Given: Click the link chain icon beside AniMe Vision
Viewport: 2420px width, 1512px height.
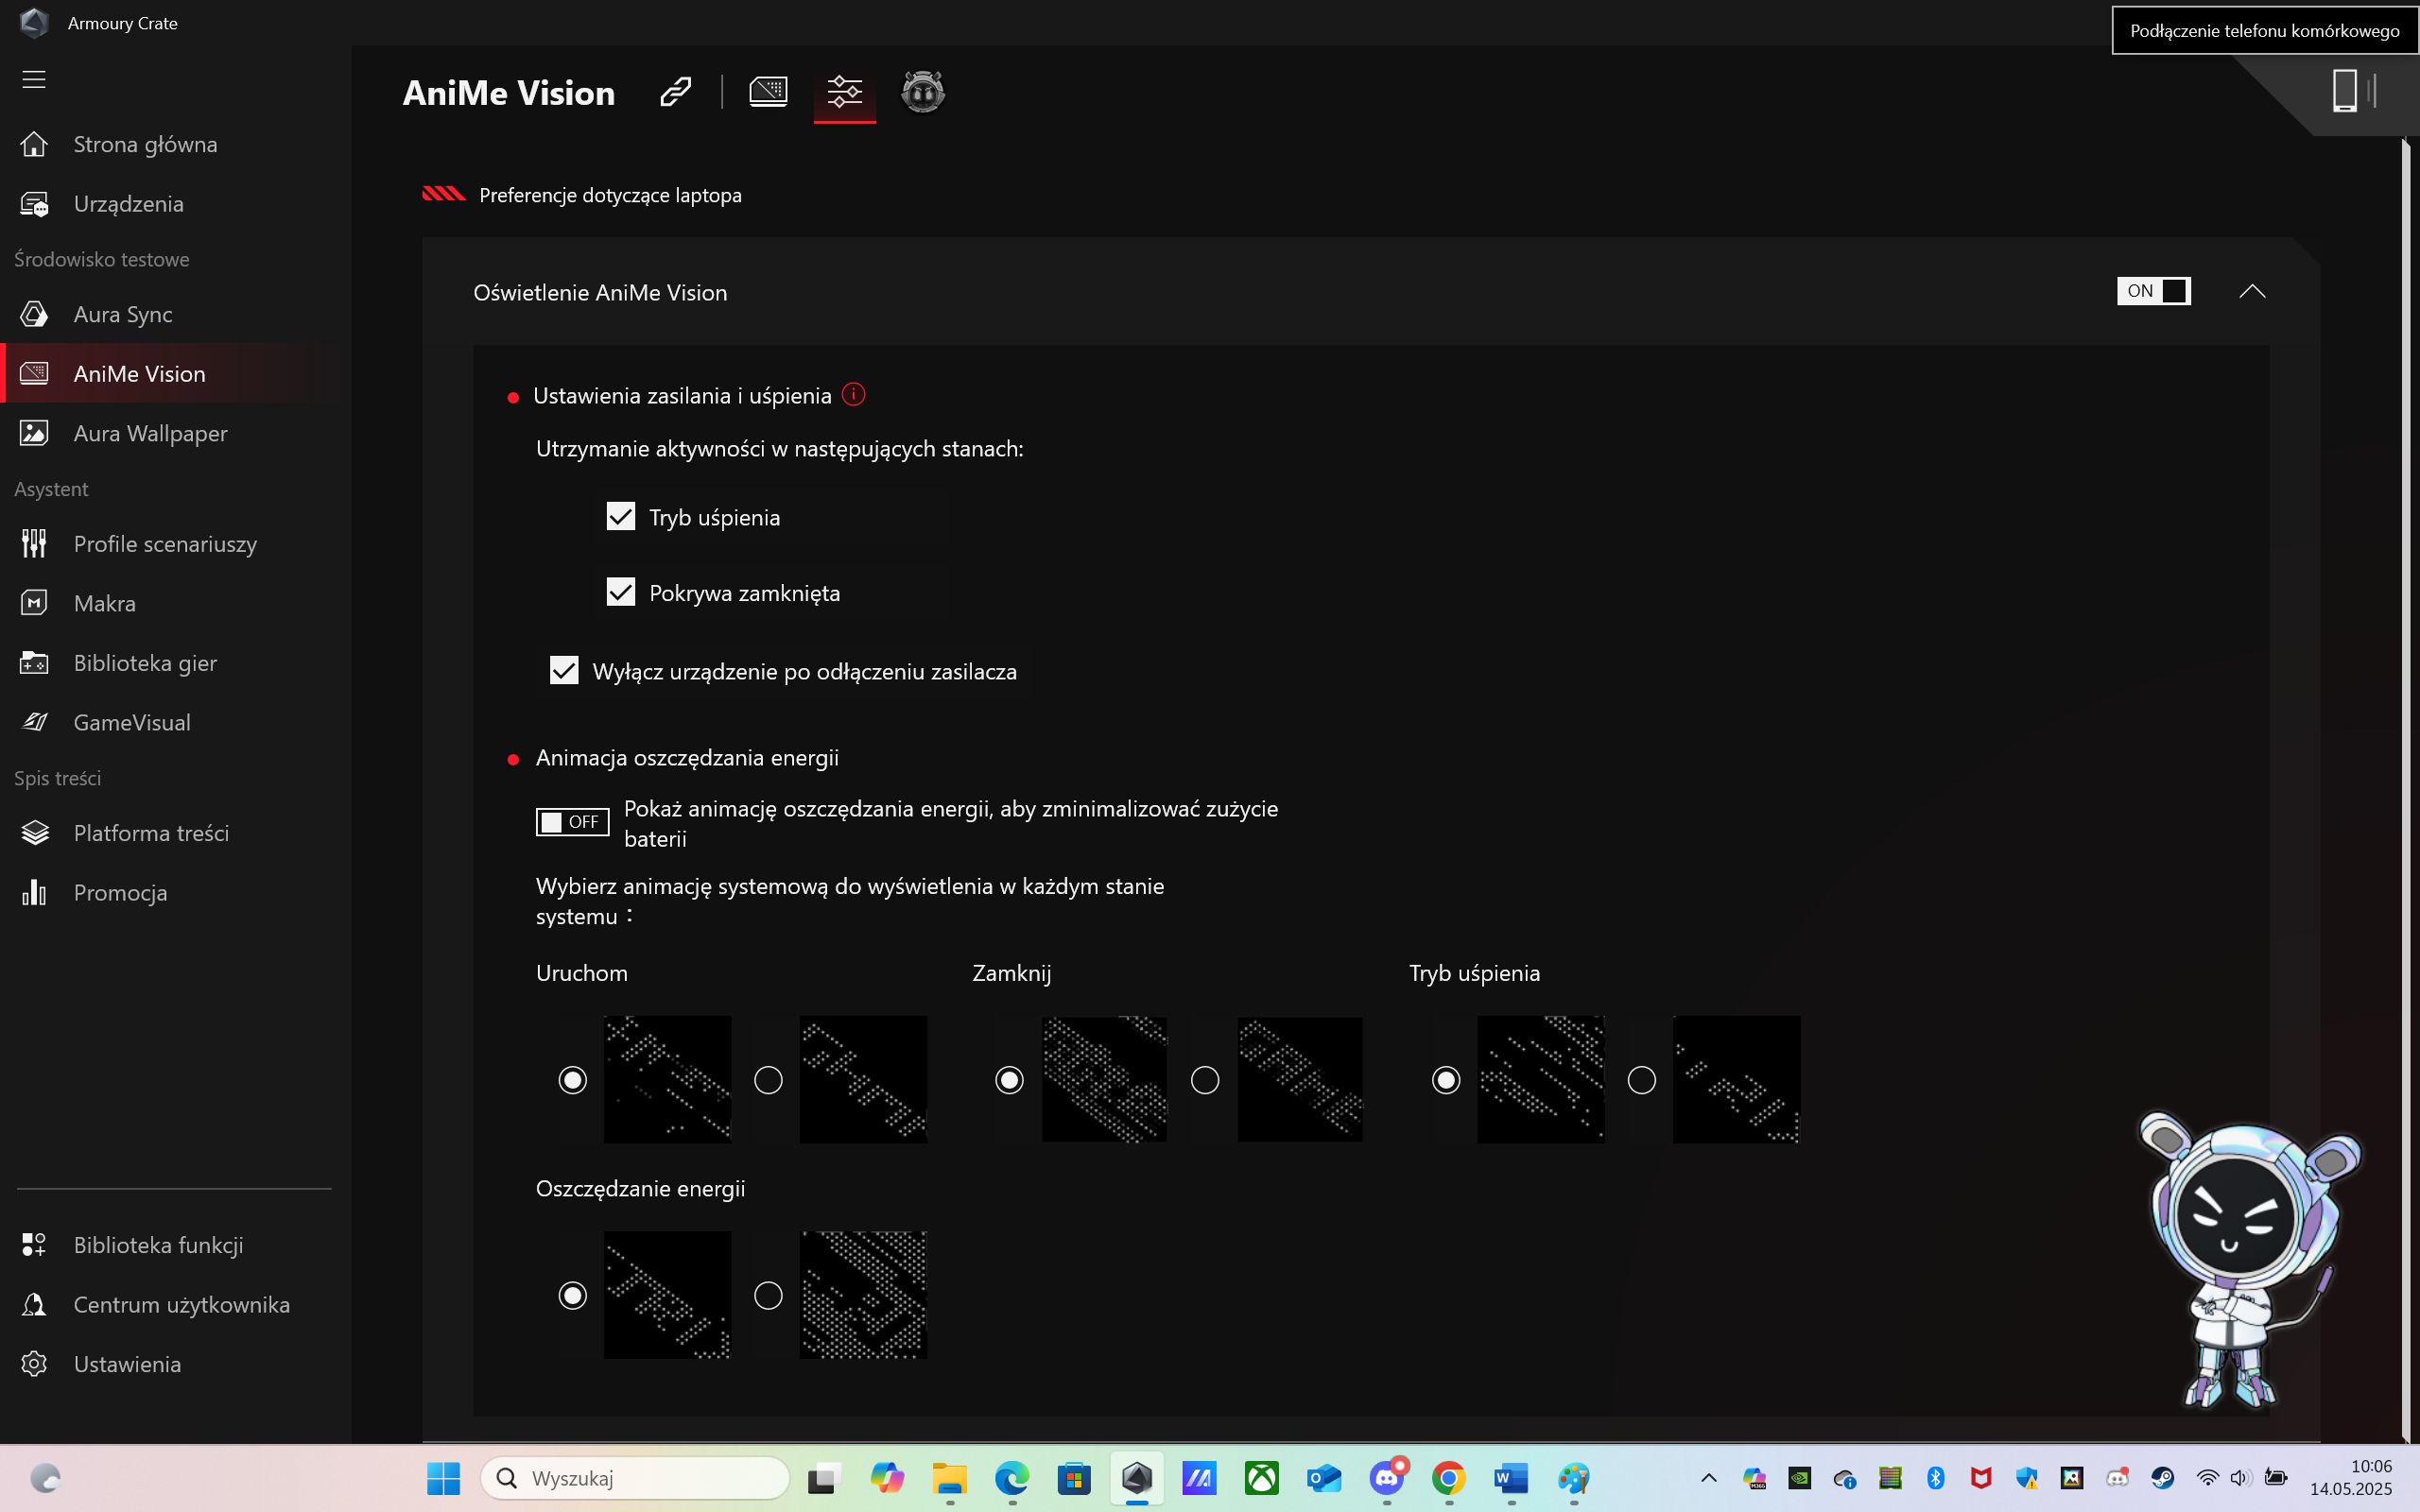Looking at the screenshot, I should click(675, 92).
